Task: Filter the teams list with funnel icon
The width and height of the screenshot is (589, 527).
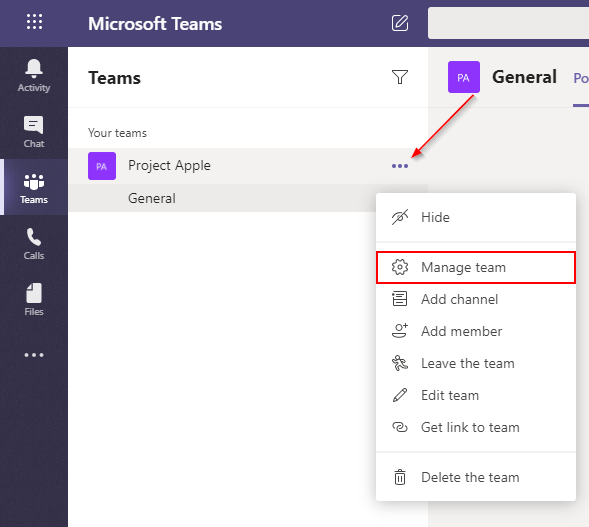Action: [400, 77]
